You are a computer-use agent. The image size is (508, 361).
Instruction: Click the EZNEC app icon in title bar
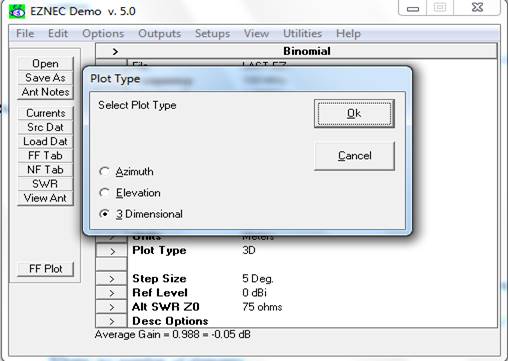[17, 12]
